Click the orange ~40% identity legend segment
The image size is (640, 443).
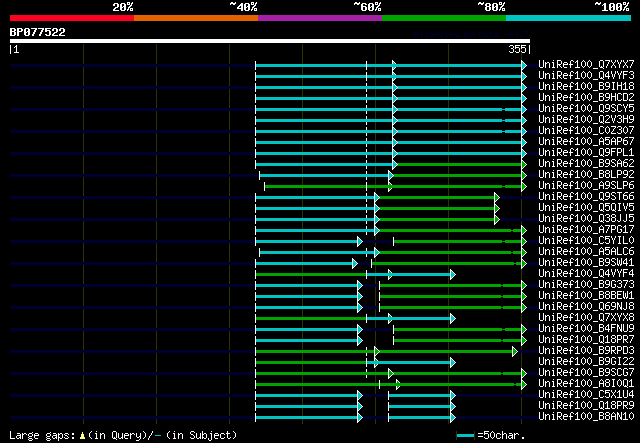[196, 18]
